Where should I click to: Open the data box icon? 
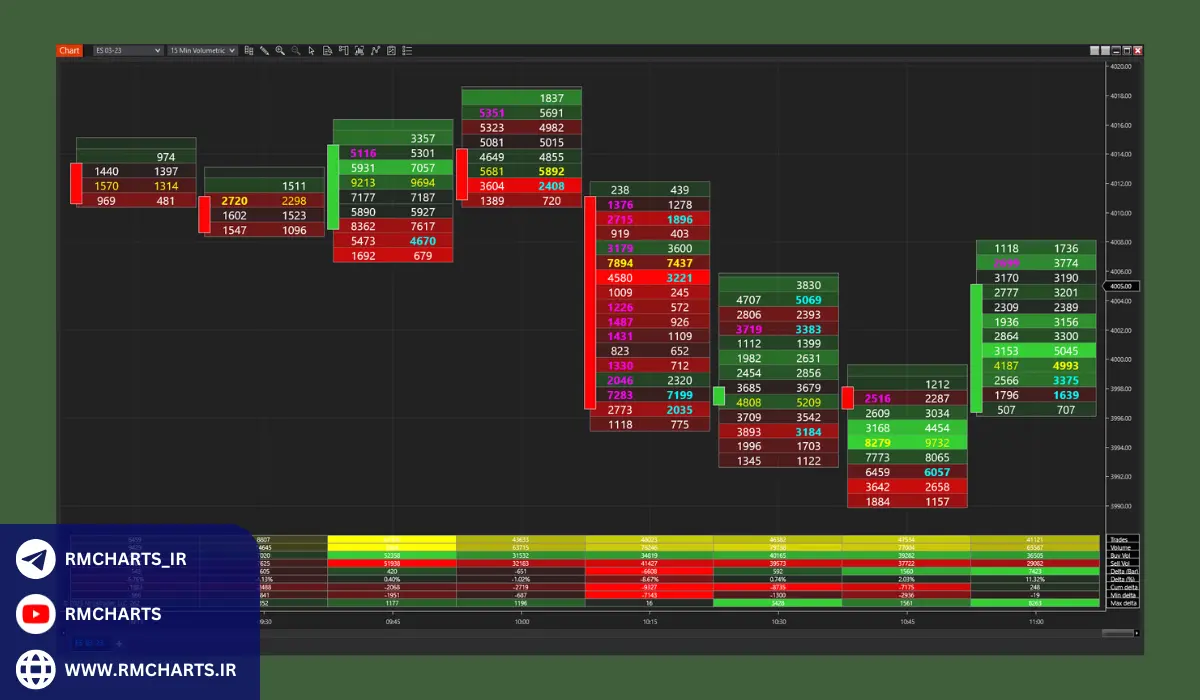(327, 50)
